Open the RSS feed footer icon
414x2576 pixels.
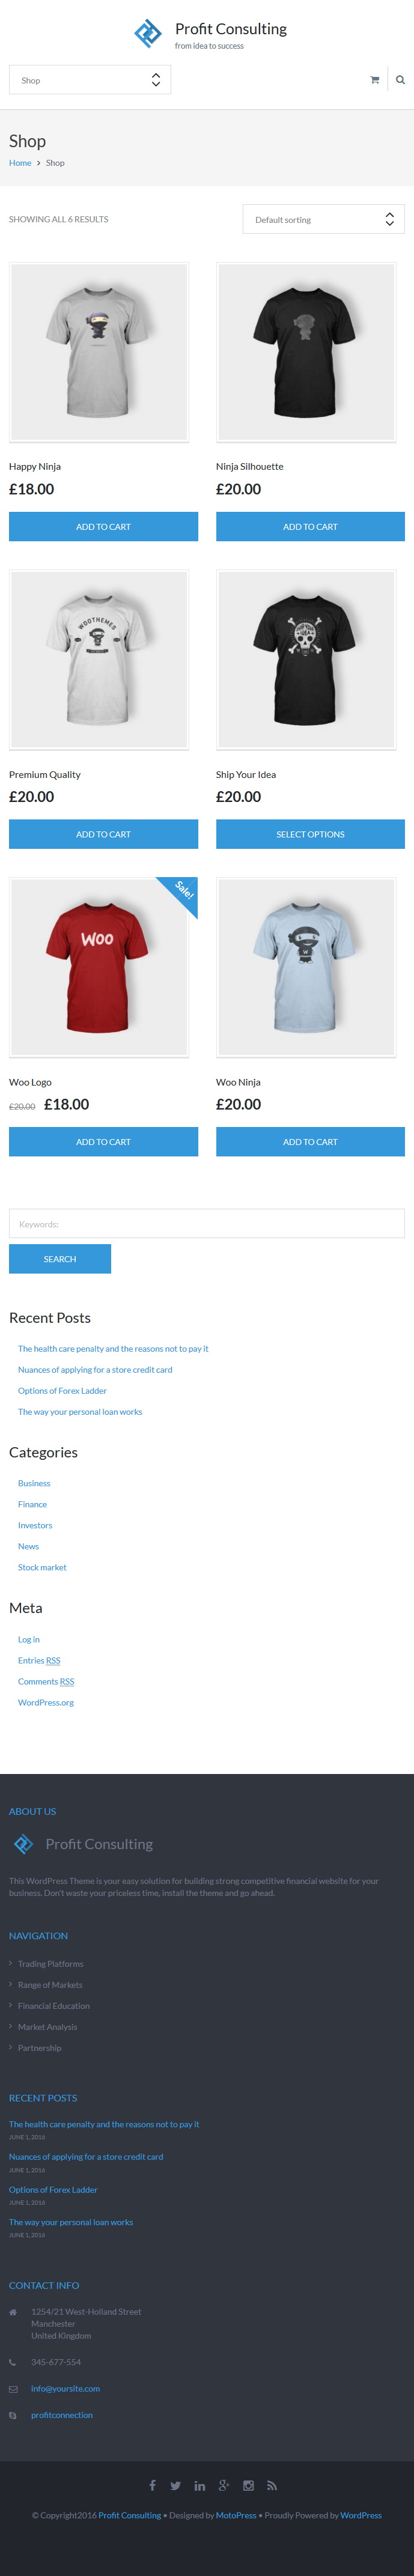pyautogui.click(x=272, y=2485)
